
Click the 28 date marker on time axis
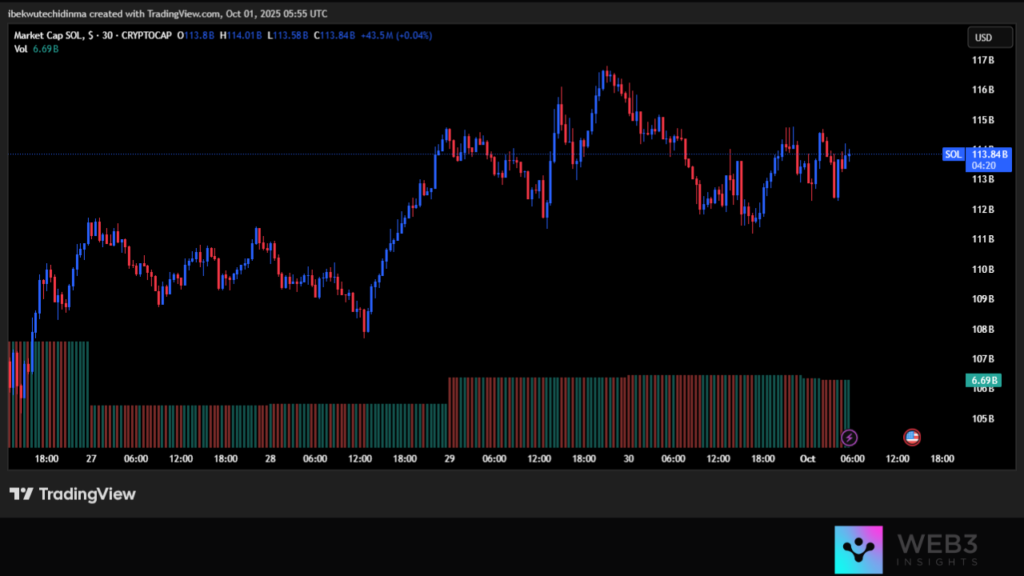coord(270,458)
